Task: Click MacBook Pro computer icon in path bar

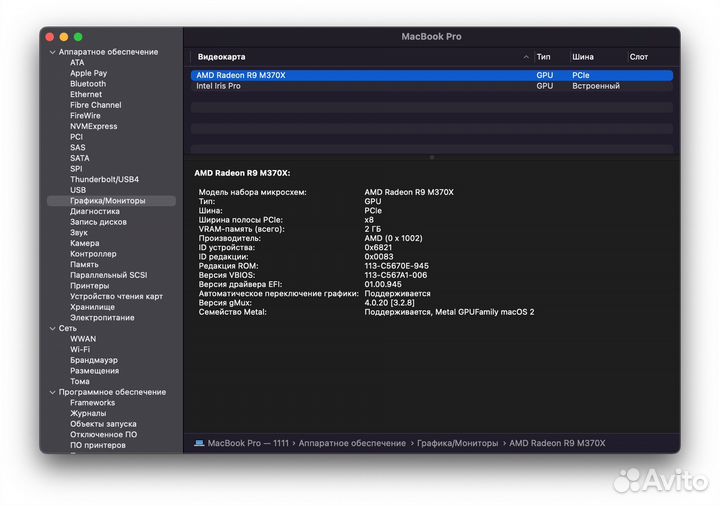Action: pyautogui.click(x=199, y=443)
